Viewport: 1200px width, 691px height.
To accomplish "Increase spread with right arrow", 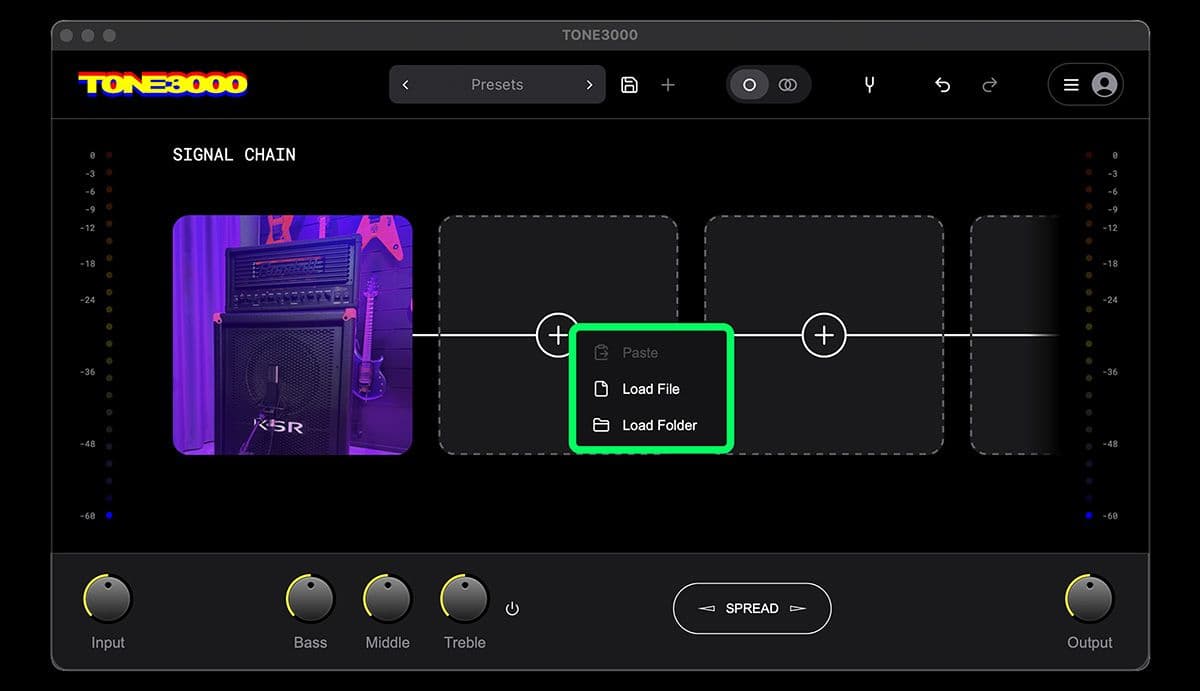I will tap(798, 608).
